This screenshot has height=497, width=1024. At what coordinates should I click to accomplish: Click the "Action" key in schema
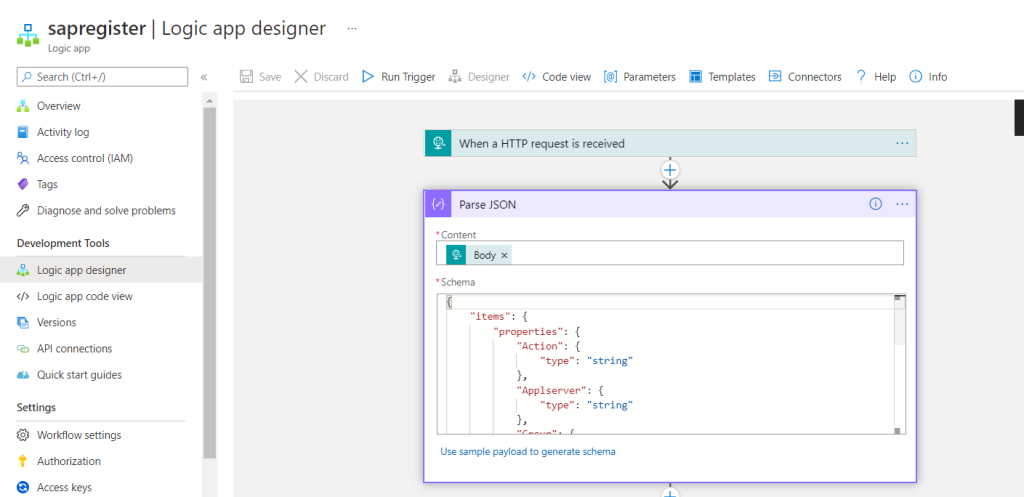point(540,346)
